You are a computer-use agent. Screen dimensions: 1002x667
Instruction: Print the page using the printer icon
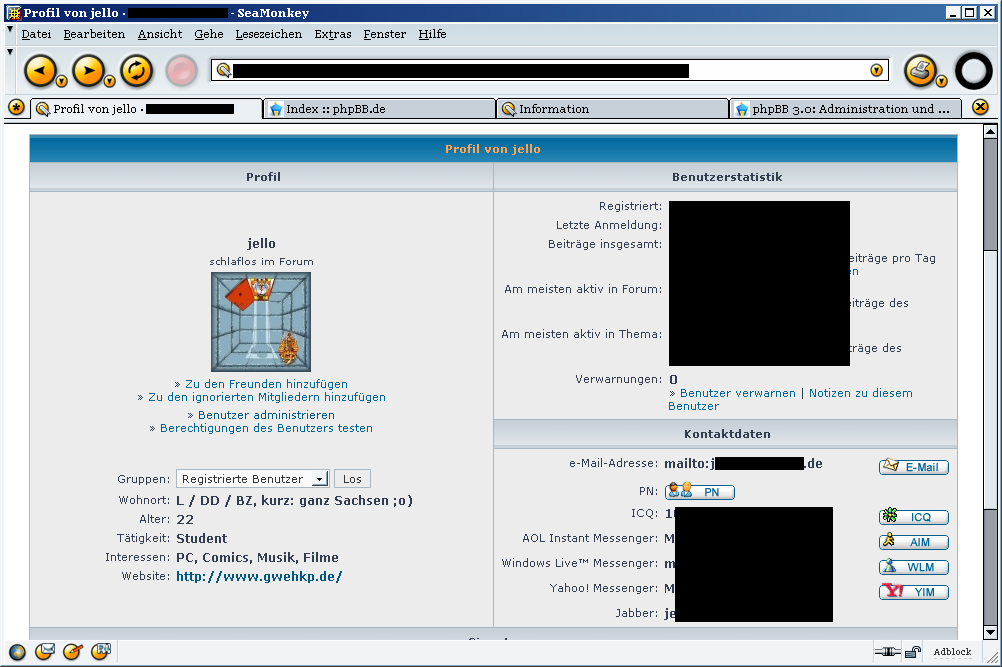pos(920,70)
